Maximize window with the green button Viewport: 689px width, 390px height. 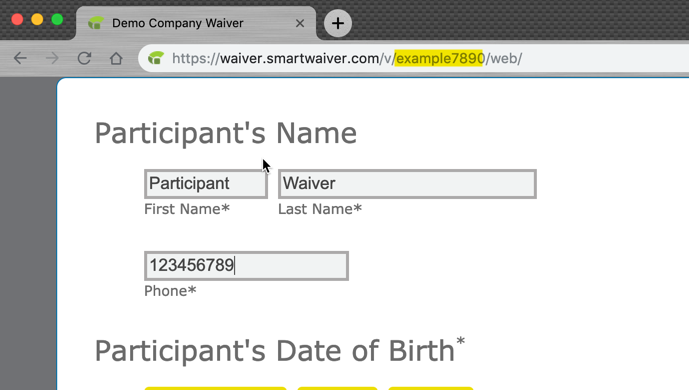57,20
